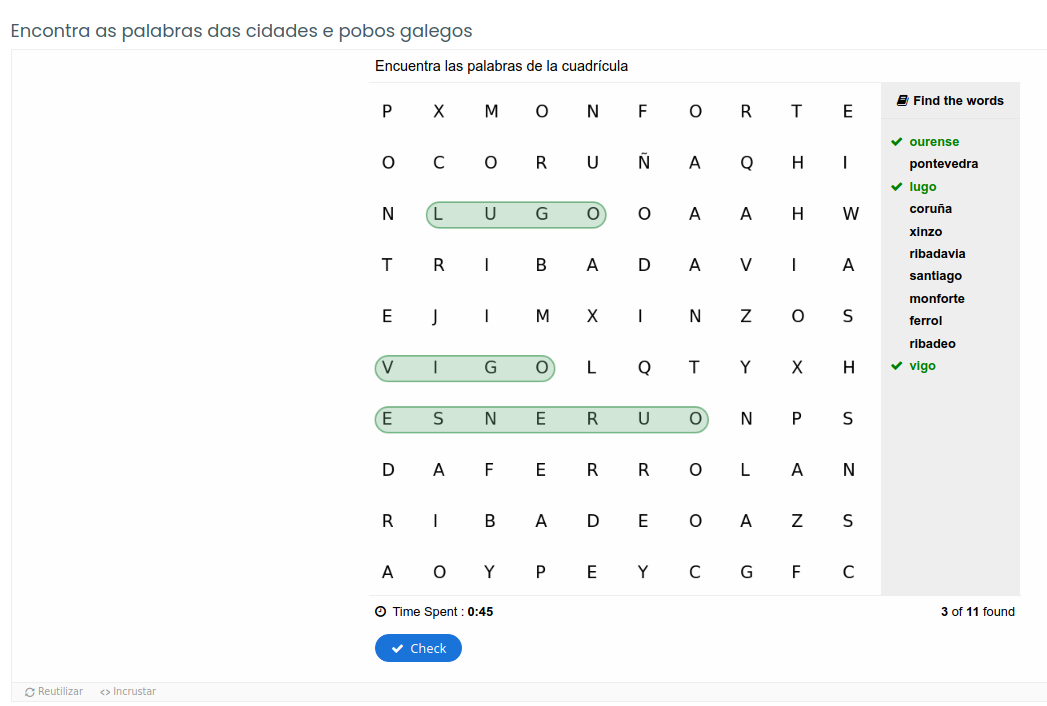Select coruña in the word list
The image size is (1047, 706).
pos(930,208)
